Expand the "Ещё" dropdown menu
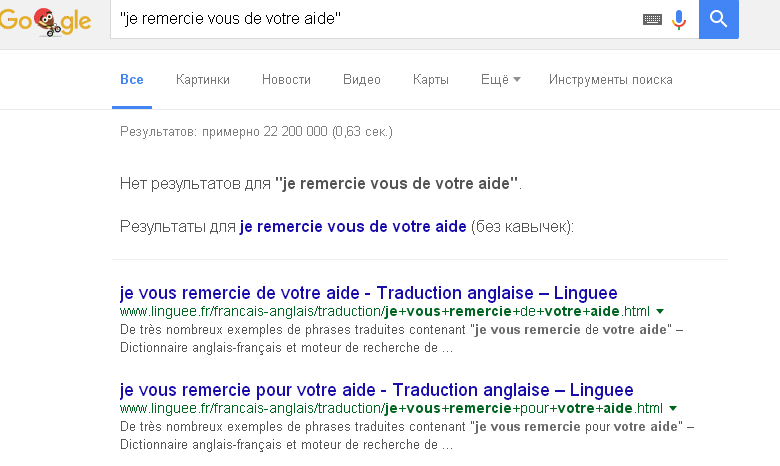The width and height of the screenshot is (780, 466). coord(500,80)
